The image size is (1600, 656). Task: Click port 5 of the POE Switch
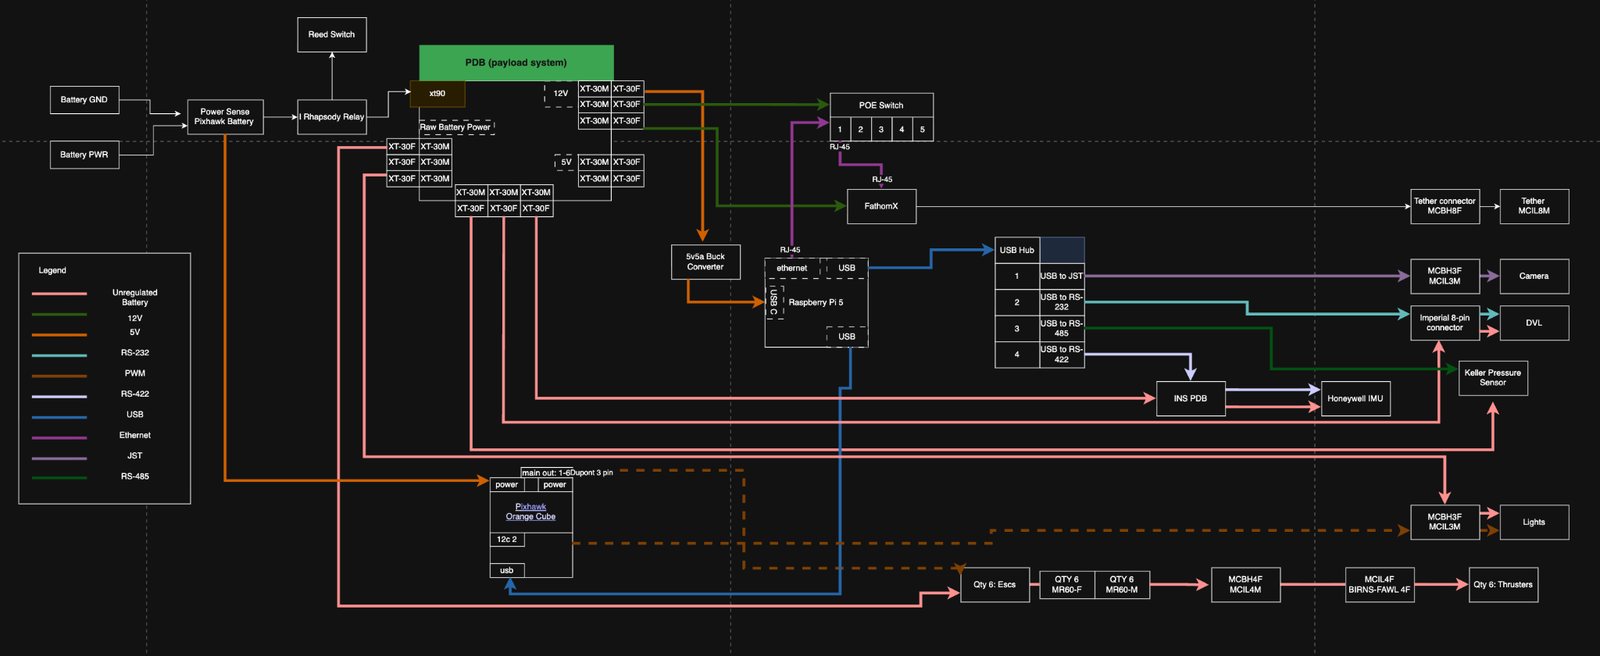pos(922,129)
